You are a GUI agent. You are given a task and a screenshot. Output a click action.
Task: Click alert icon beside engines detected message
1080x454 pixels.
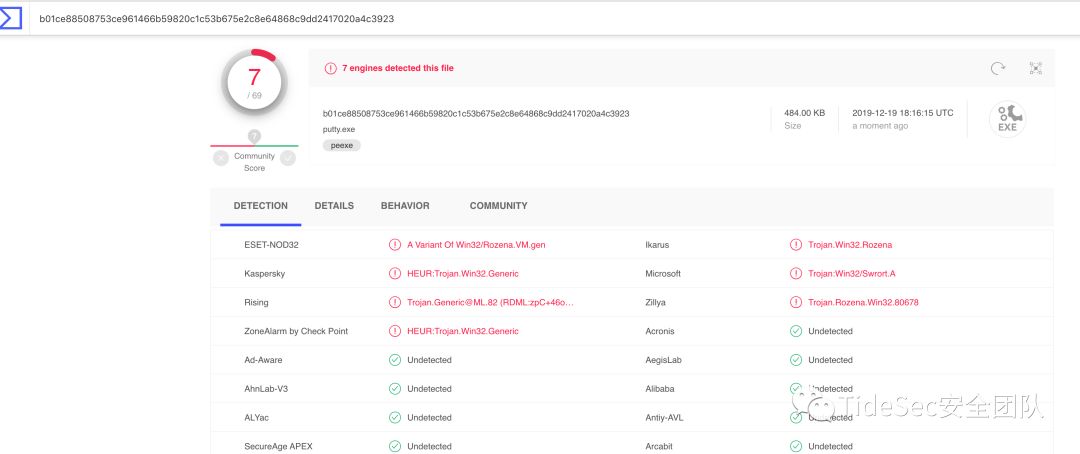pyautogui.click(x=331, y=68)
